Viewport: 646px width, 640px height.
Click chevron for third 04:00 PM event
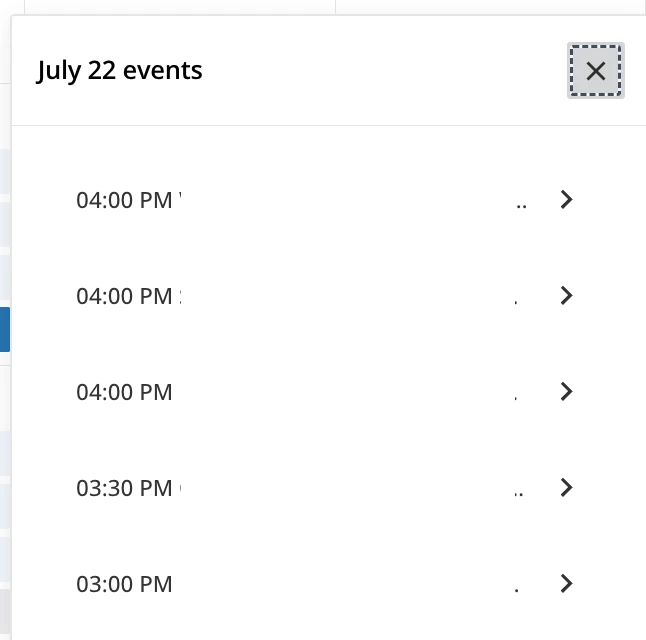(x=566, y=392)
